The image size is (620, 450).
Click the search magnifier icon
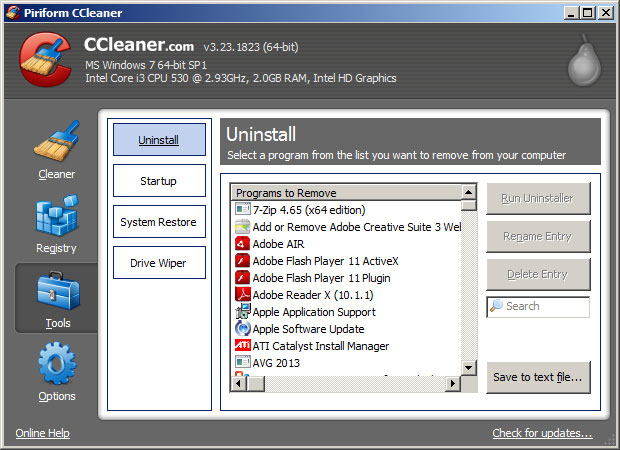[496, 306]
